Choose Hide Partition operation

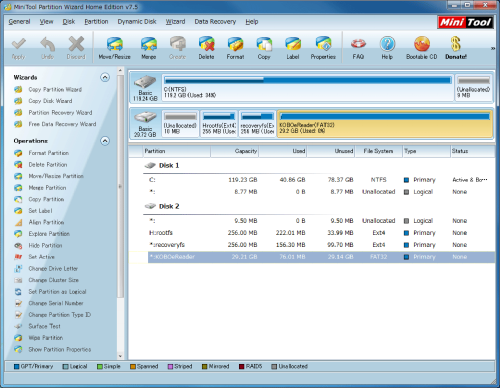pos(45,245)
